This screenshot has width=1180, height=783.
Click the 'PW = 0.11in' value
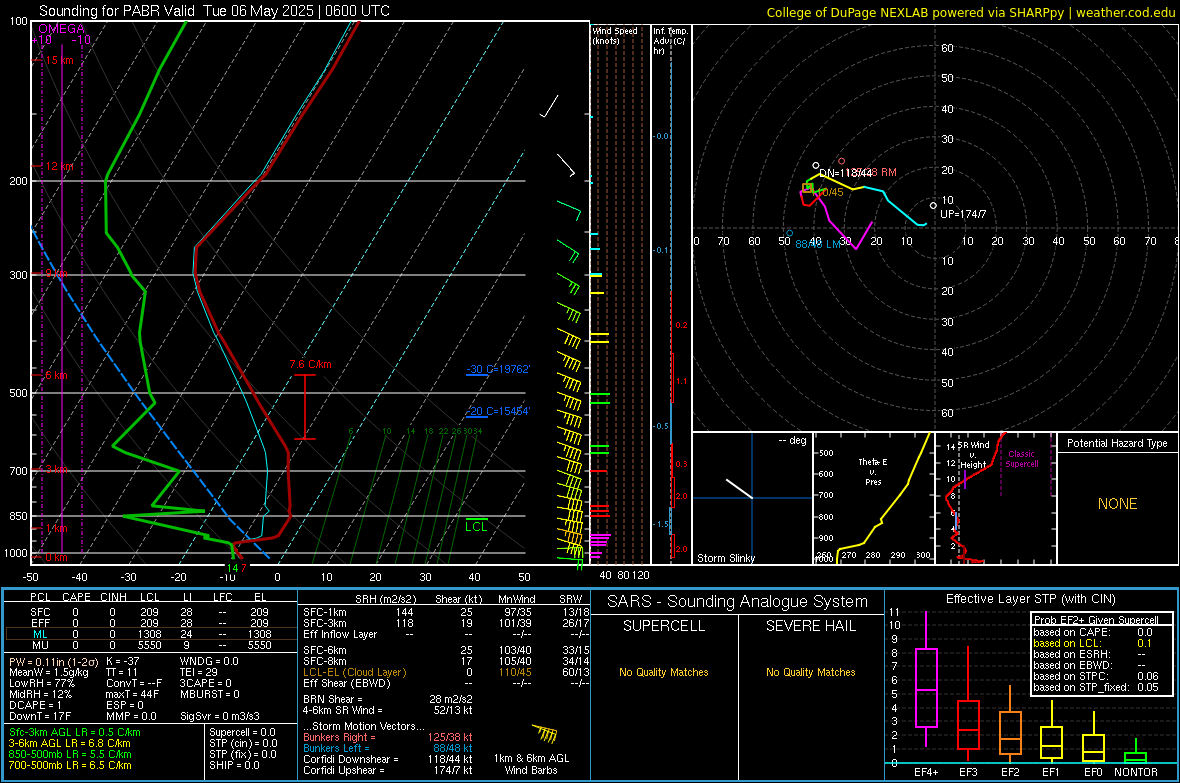coord(52,661)
